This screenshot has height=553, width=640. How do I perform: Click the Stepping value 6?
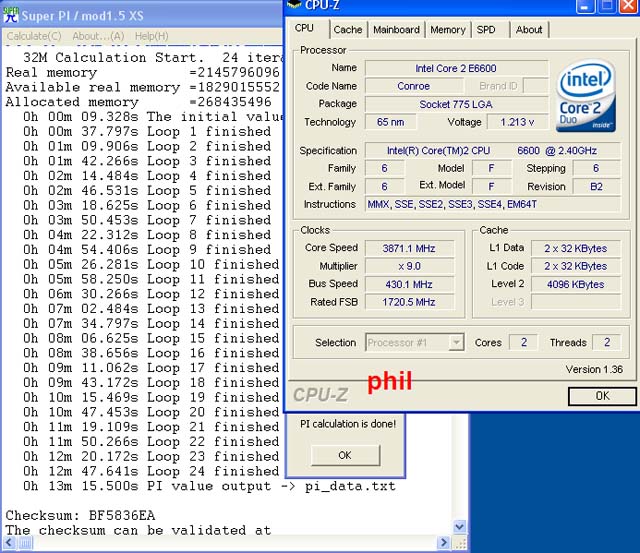596,168
